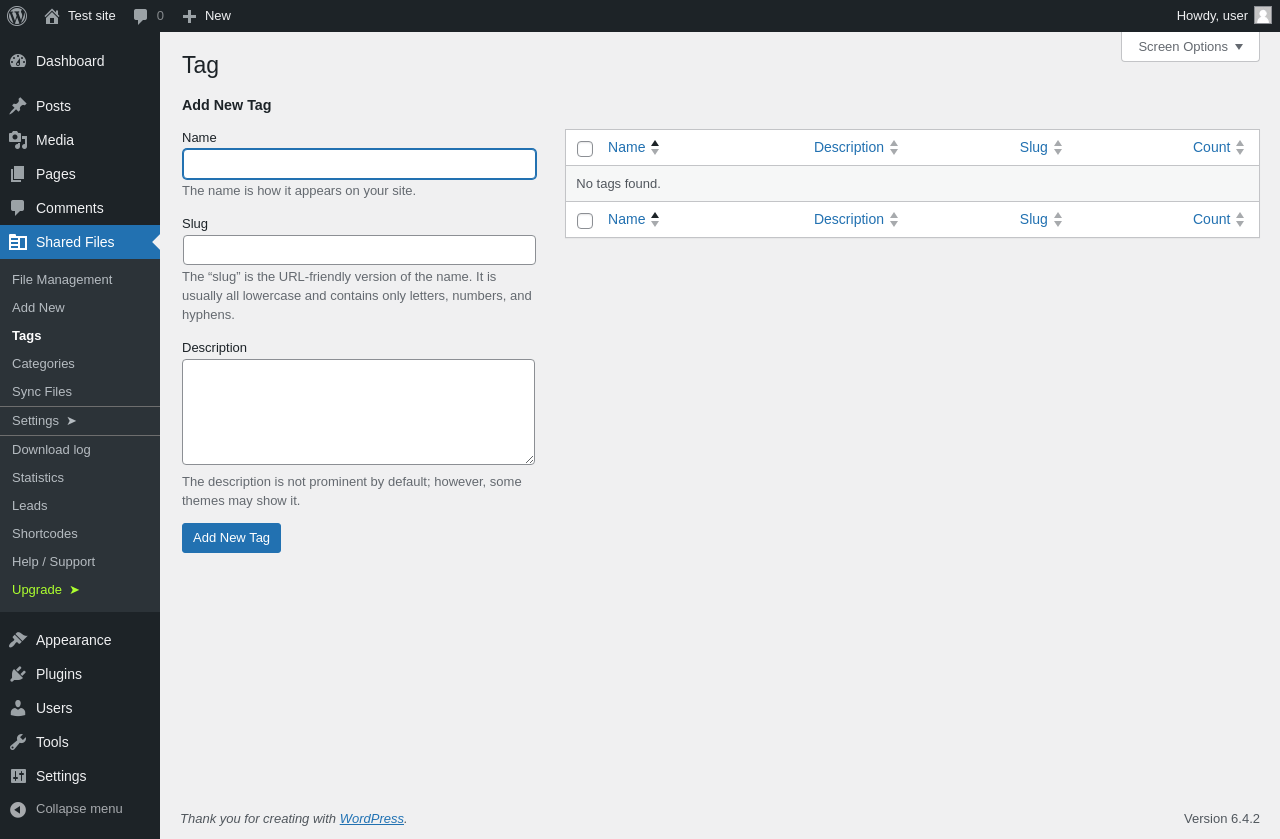The image size is (1280, 839).
Task: Sort tags by Slug column header
Action: (1034, 147)
